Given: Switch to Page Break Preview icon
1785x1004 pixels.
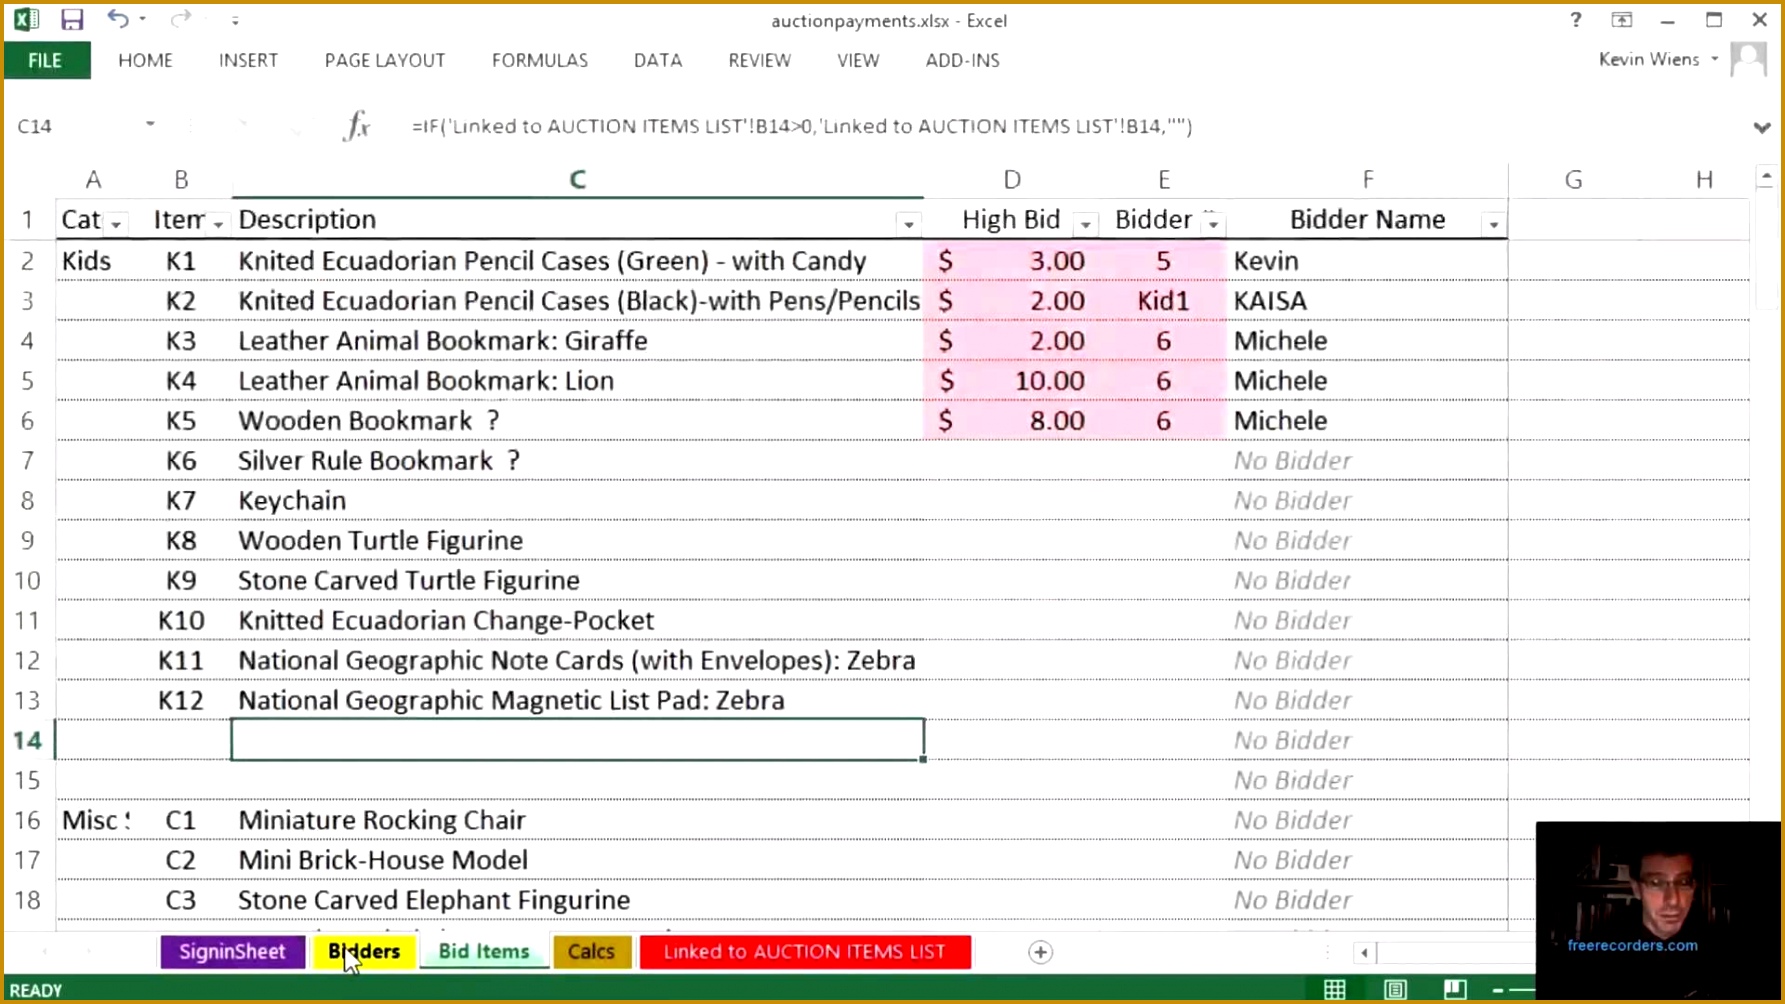Looking at the screenshot, I should pyautogui.click(x=1455, y=990).
